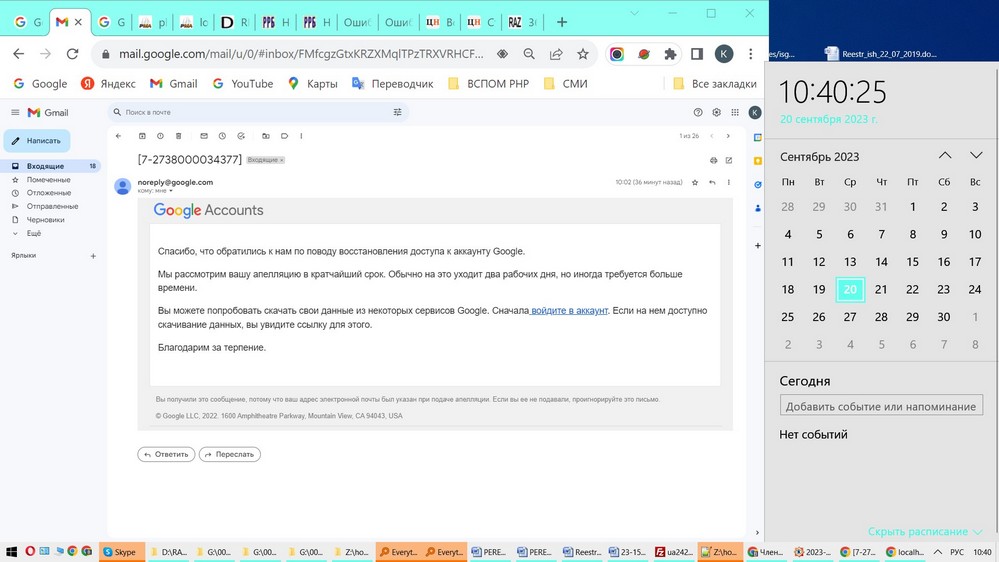Toggle the Gmail main menu hamburger

coord(15,112)
